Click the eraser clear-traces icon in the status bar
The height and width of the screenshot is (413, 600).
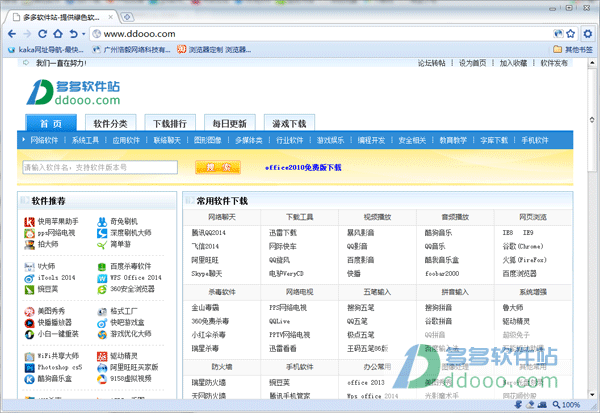tap(530, 405)
